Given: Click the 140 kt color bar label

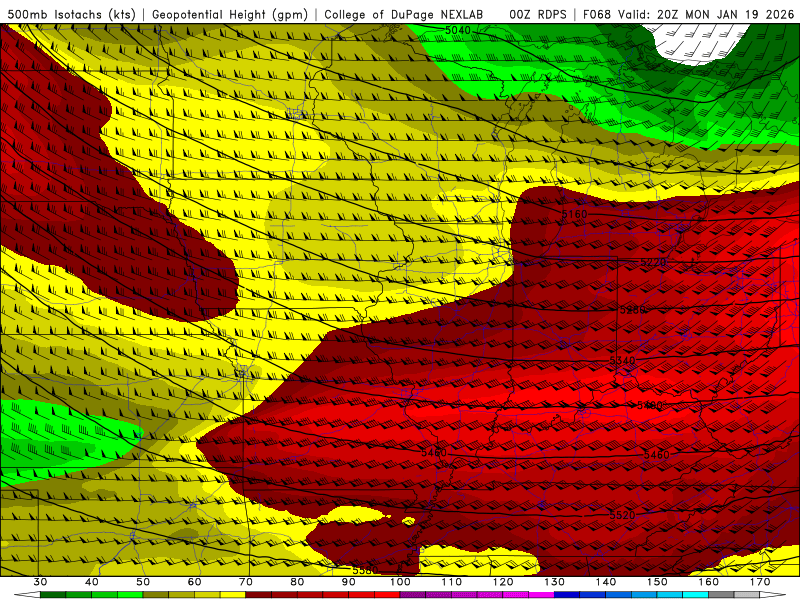Looking at the screenshot, I should [x=606, y=582].
